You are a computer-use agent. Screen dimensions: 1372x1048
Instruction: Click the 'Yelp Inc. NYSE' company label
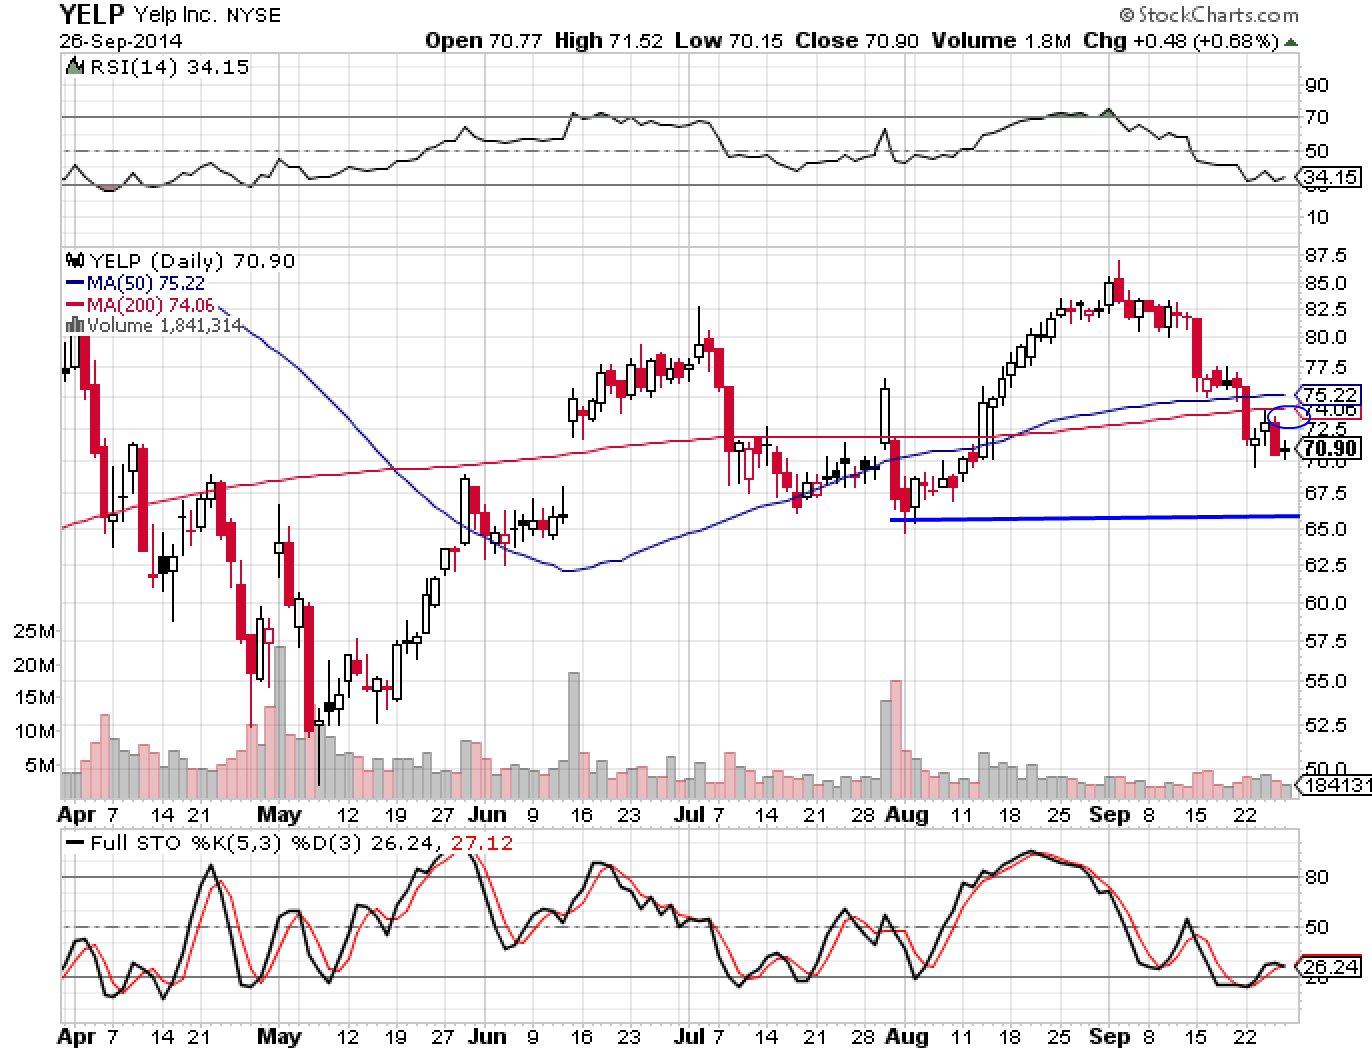click(207, 15)
